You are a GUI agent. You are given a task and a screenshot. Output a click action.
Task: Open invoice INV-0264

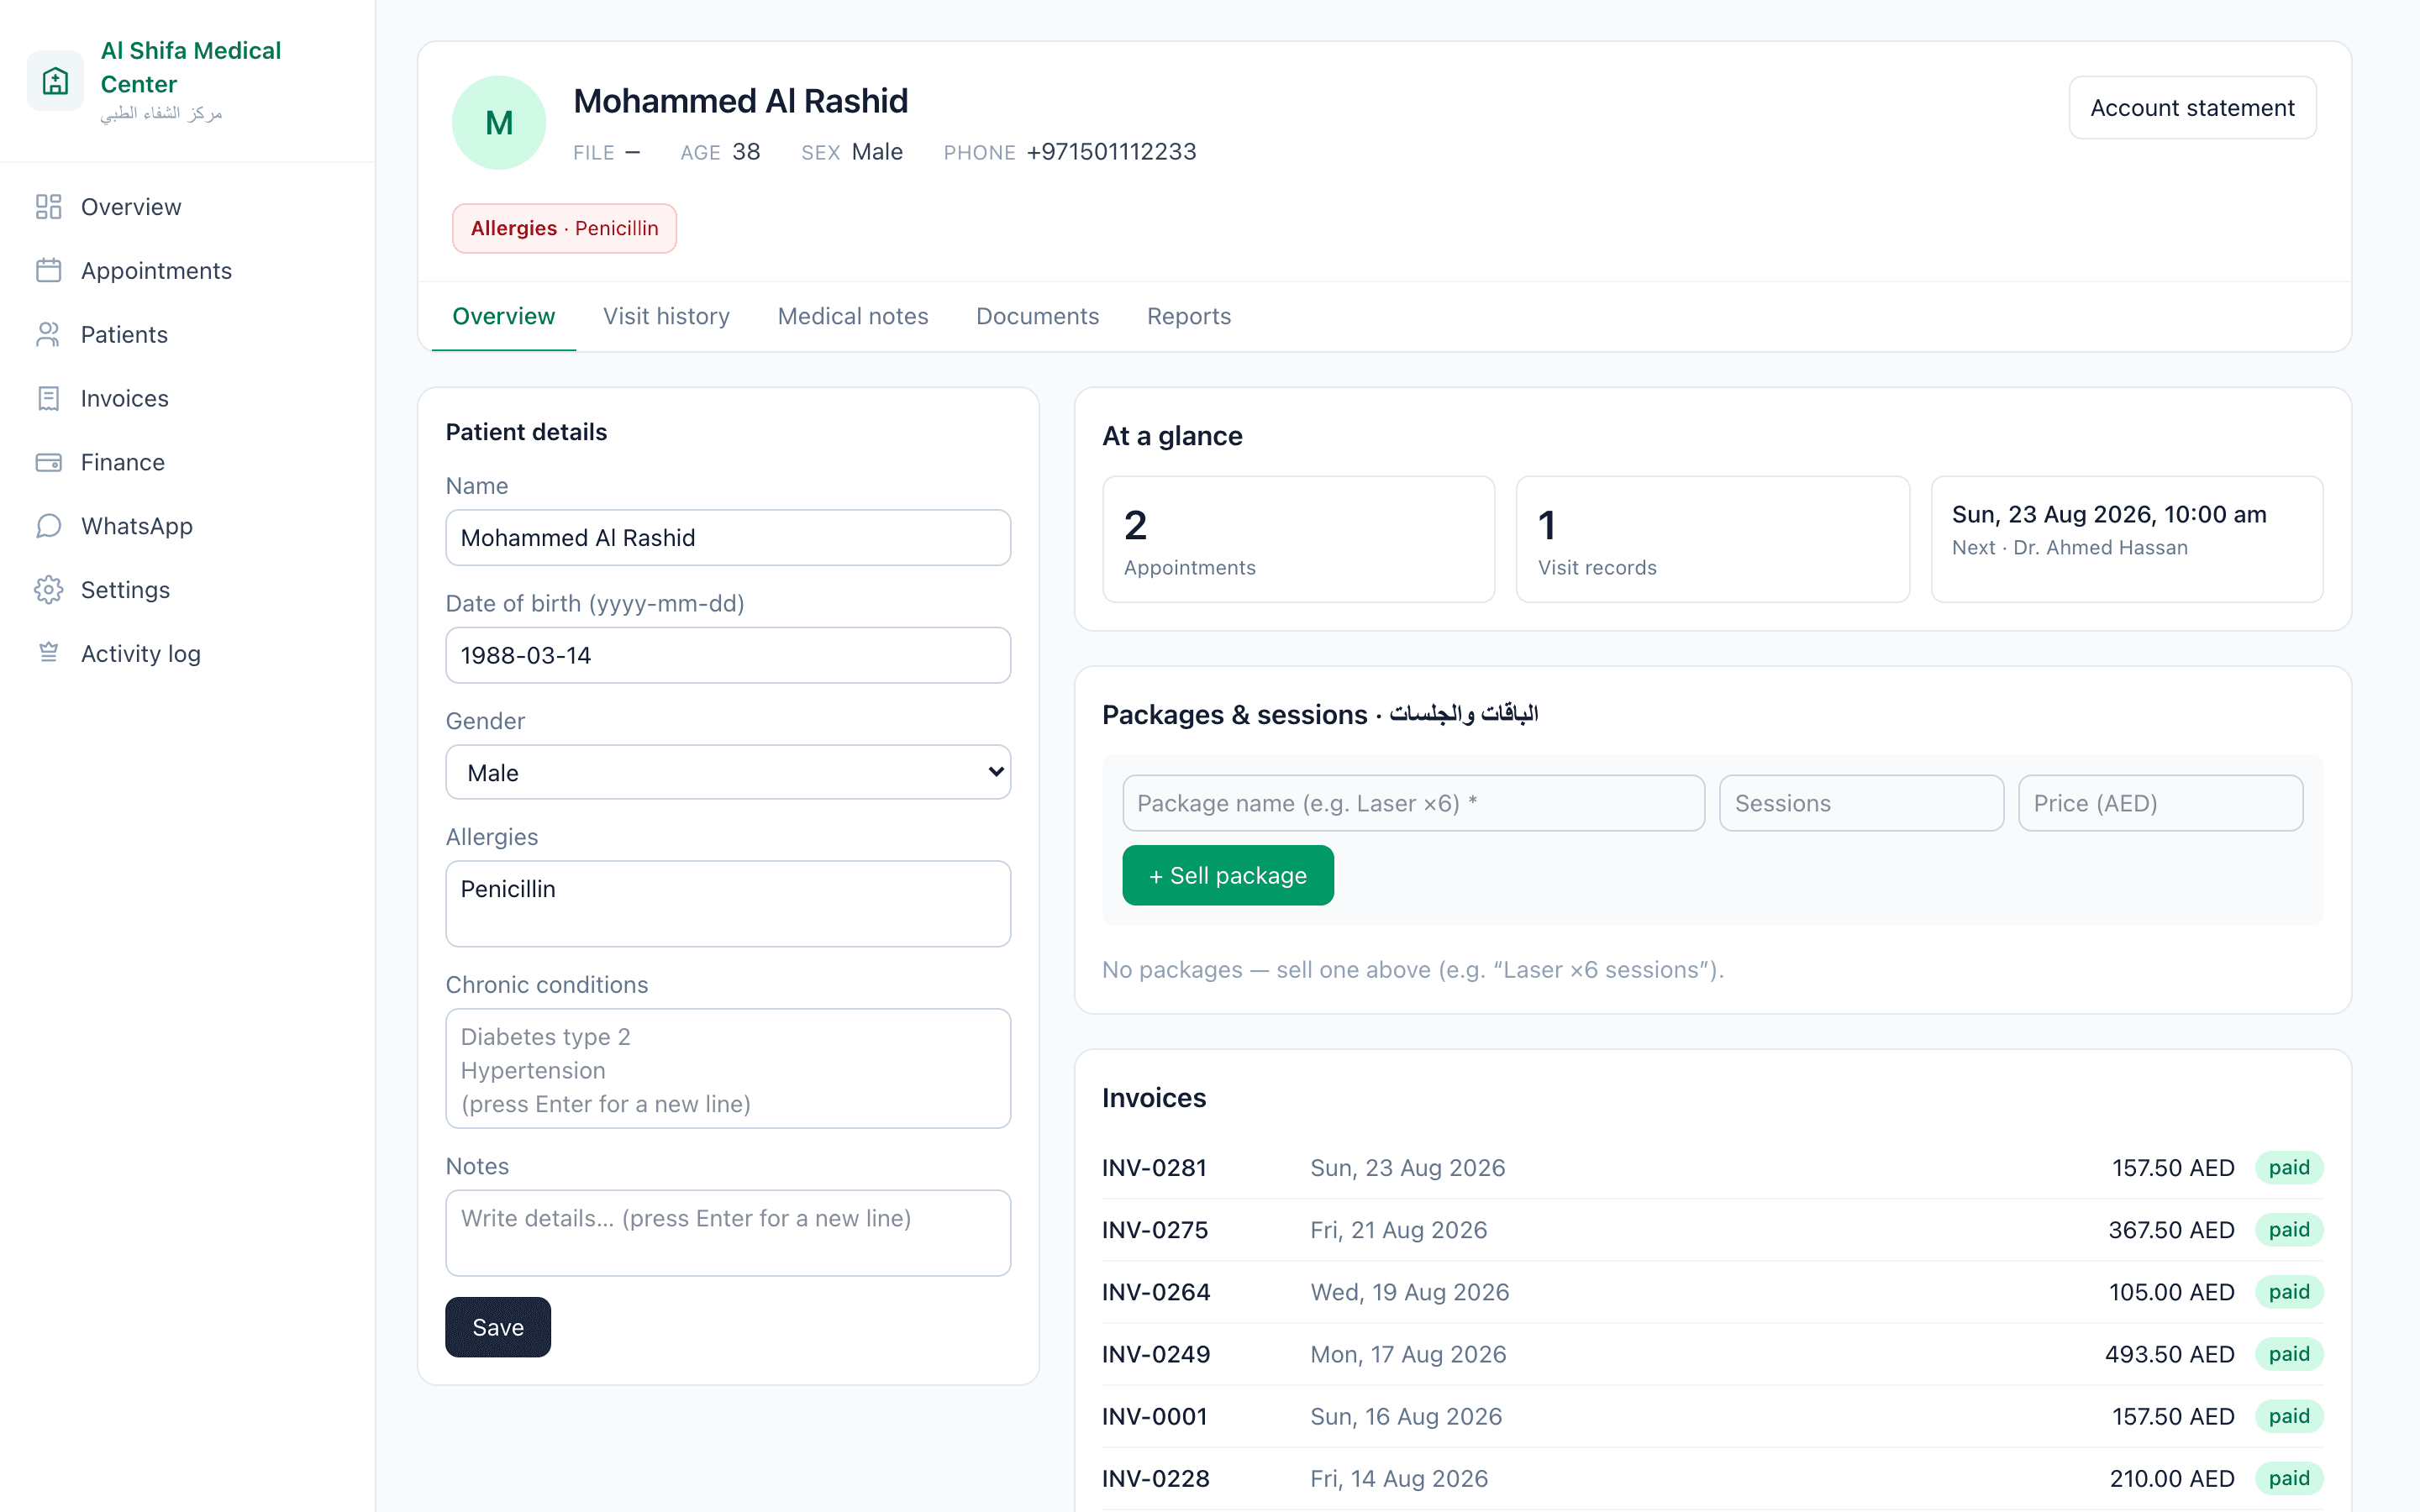point(1712,1292)
